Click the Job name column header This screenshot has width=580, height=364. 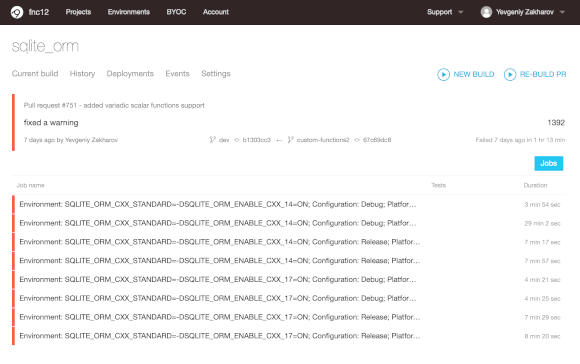click(30, 185)
